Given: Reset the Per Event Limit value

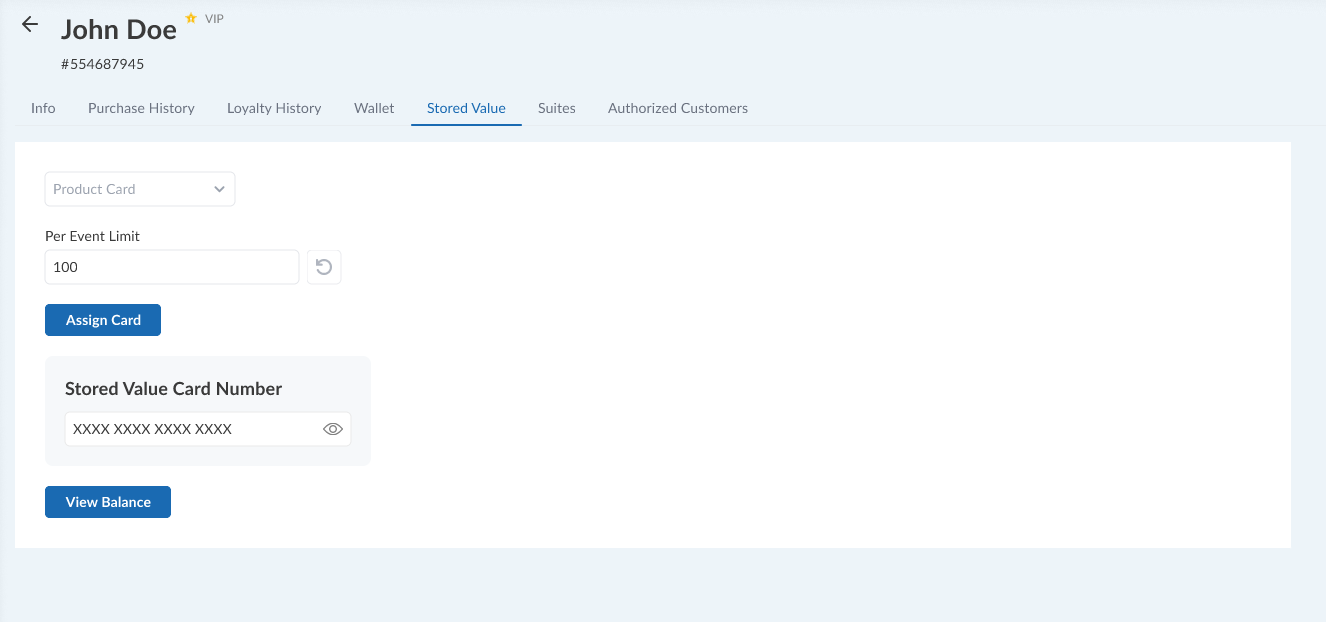Looking at the screenshot, I should [324, 267].
